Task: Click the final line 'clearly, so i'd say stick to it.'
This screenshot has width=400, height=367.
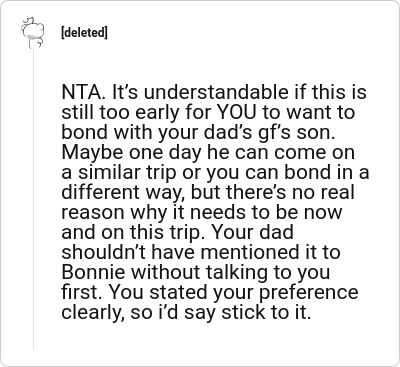Action: [x=186, y=312]
